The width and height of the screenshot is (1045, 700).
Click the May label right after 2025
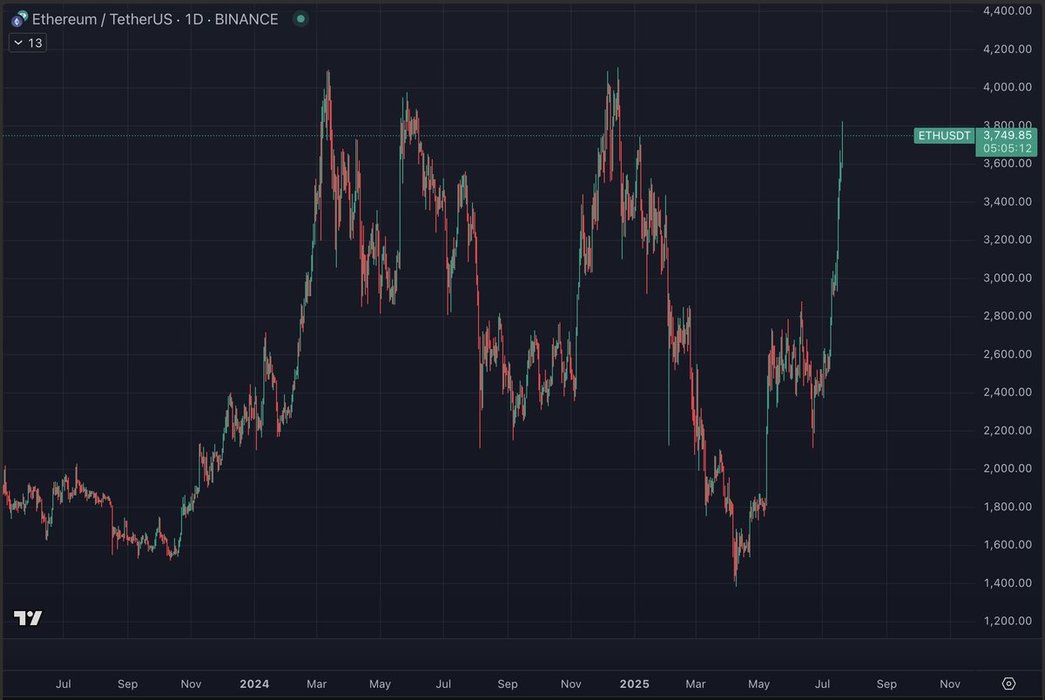point(759,684)
